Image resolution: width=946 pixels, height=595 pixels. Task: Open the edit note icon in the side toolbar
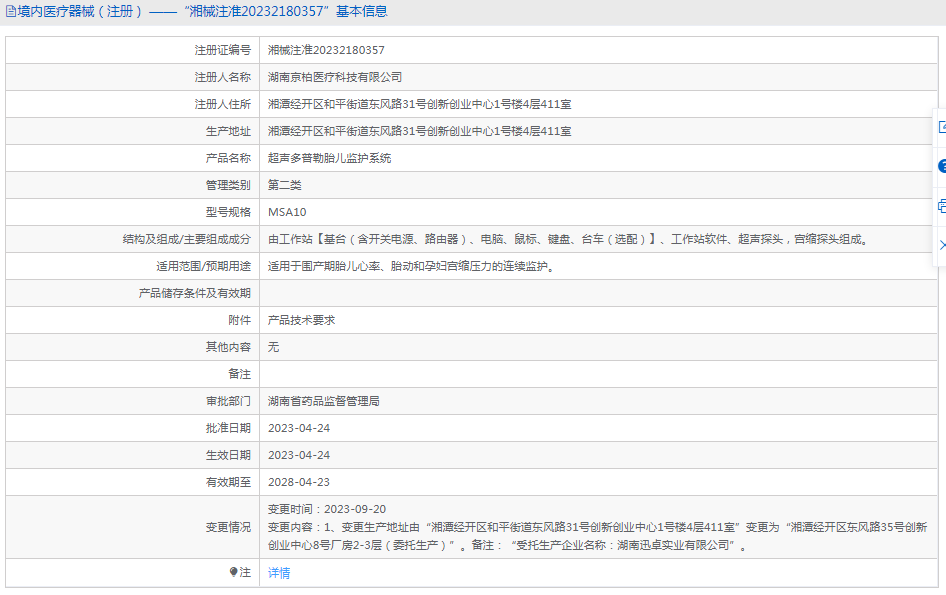[942, 127]
